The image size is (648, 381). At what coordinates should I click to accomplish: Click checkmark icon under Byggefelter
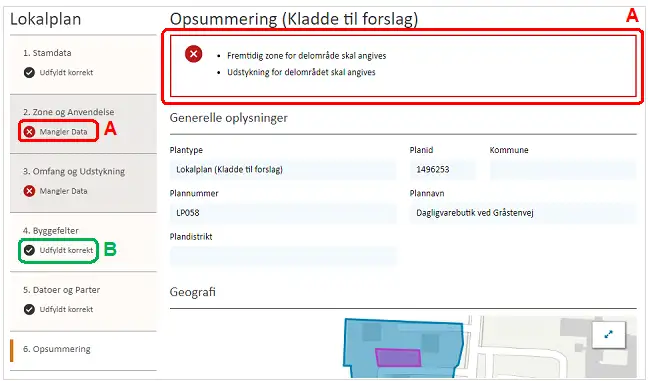tap(29, 250)
